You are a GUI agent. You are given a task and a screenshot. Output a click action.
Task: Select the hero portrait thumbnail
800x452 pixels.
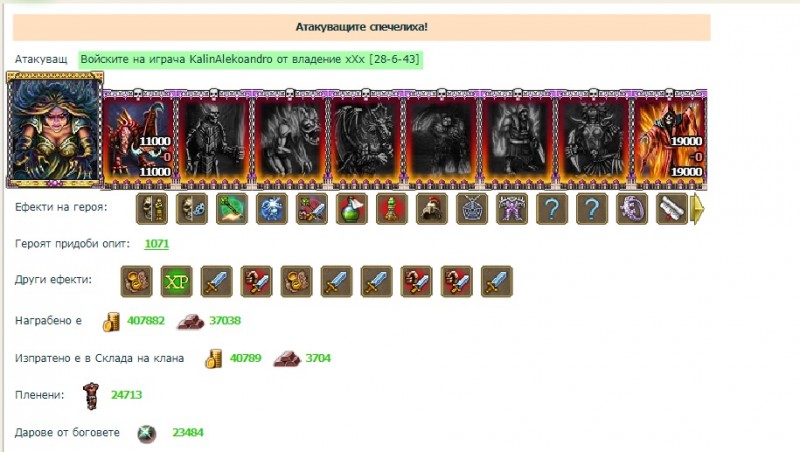tap(55, 130)
